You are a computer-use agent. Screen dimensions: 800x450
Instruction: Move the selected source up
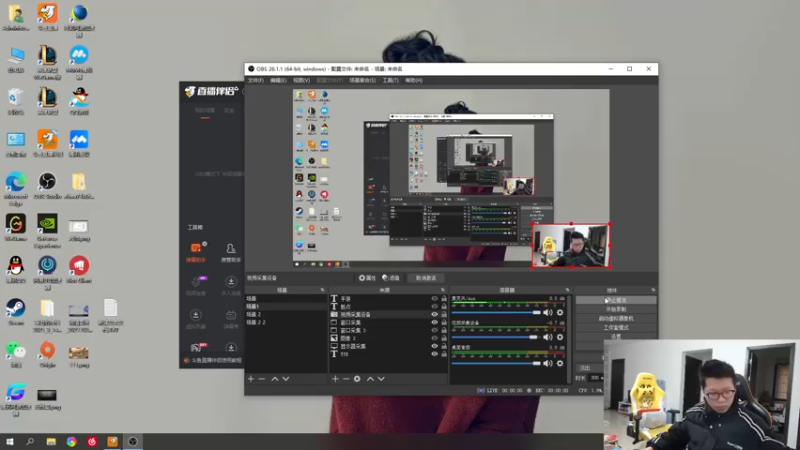(370, 379)
